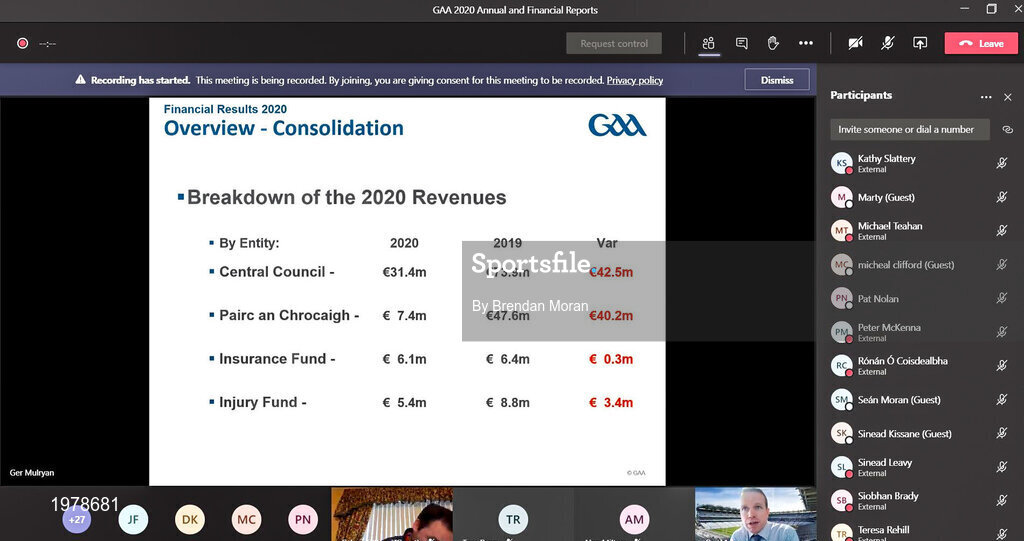Select participant Michael Teahan
Image resolution: width=1024 pixels, height=541 pixels.
coord(921,231)
